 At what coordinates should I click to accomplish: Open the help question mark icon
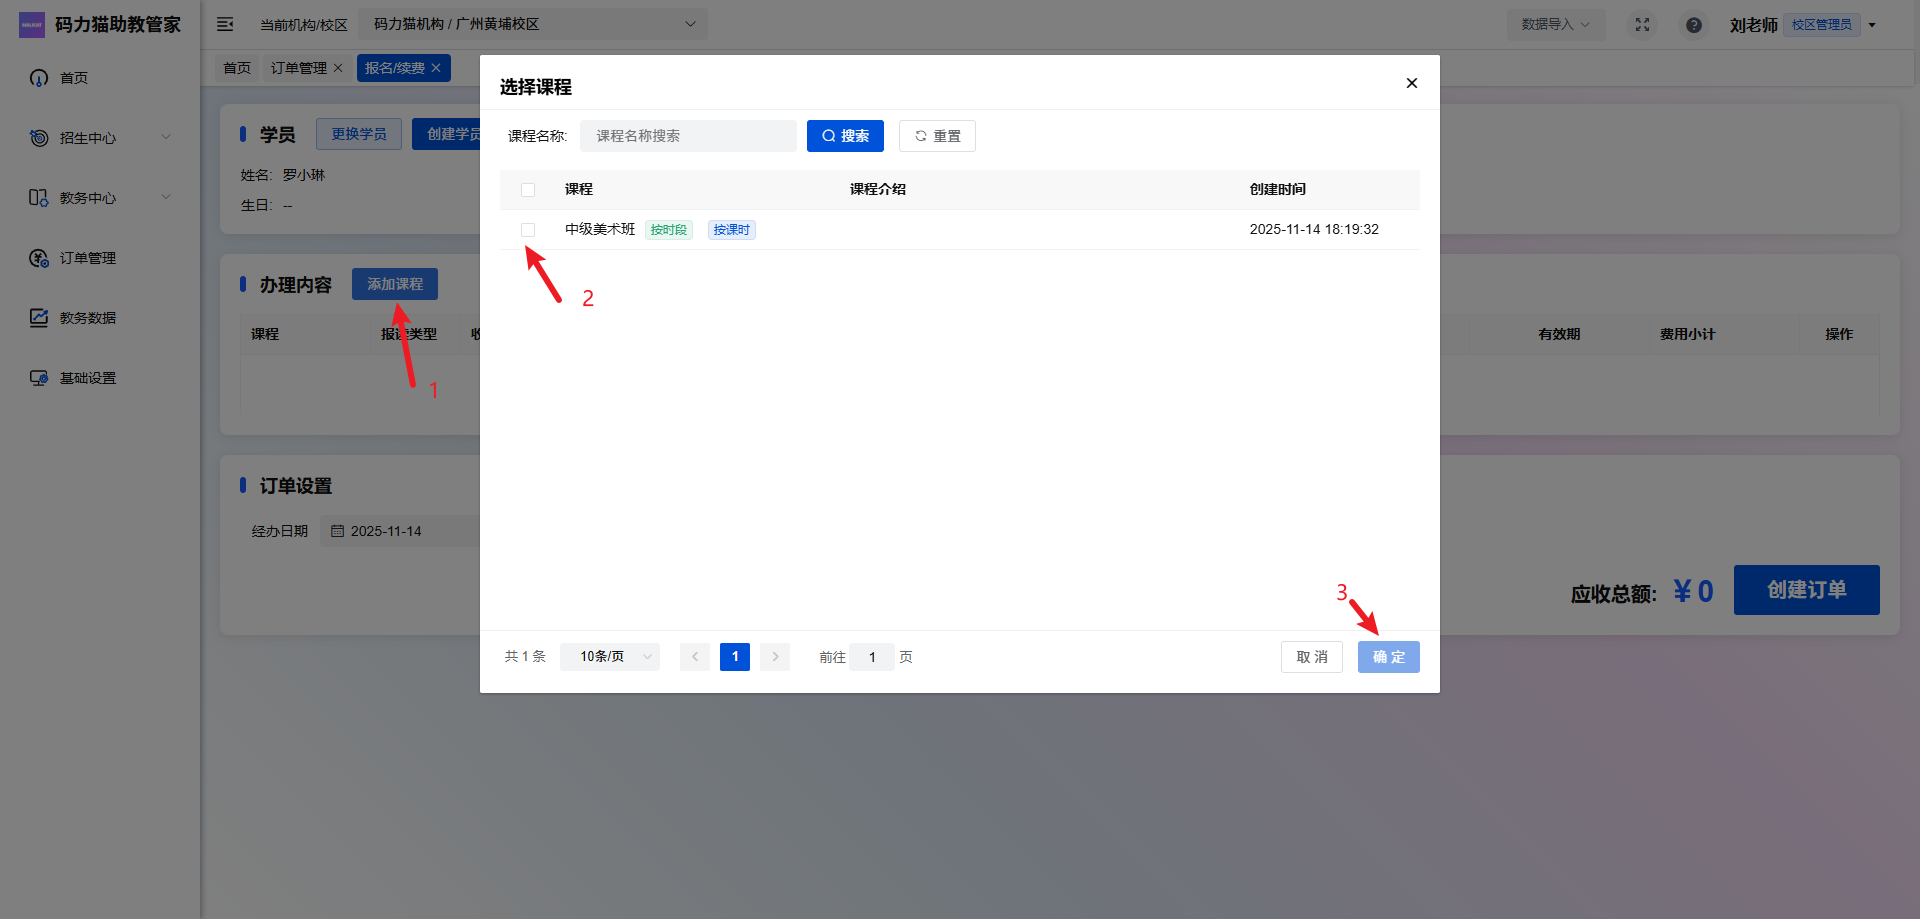1693,25
